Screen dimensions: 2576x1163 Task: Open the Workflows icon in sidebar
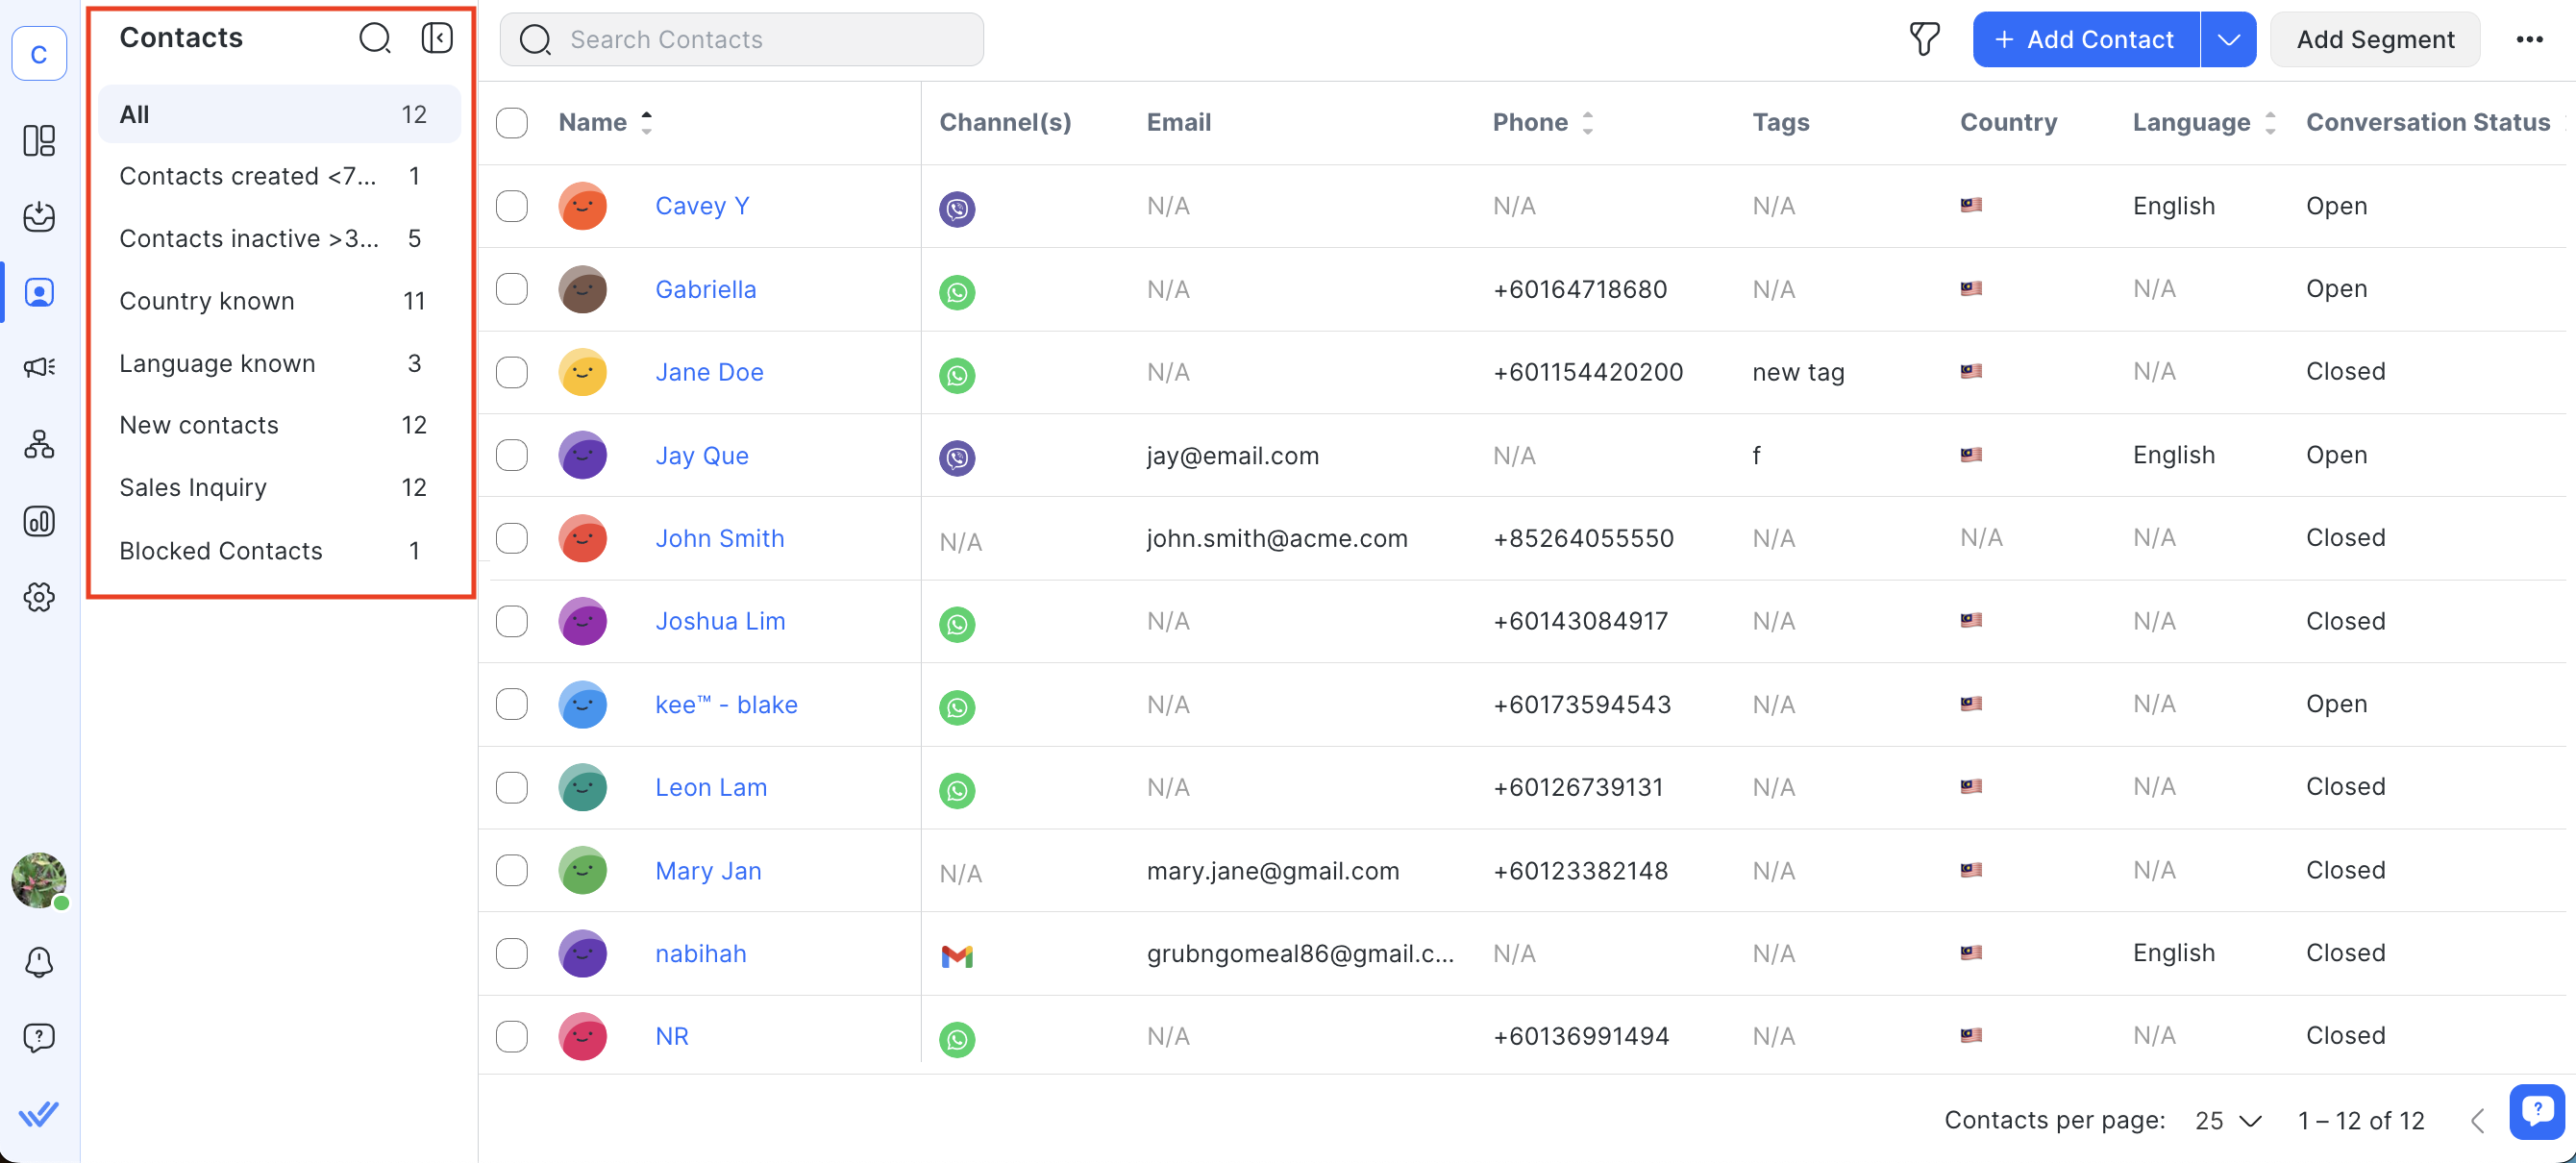click(x=39, y=444)
